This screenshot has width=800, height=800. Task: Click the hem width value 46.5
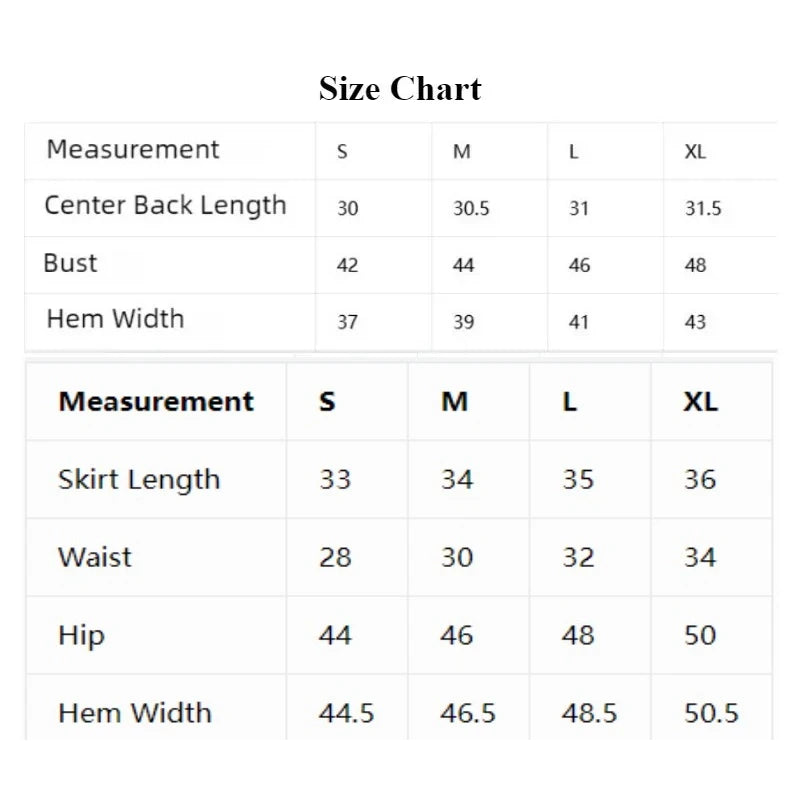(468, 713)
